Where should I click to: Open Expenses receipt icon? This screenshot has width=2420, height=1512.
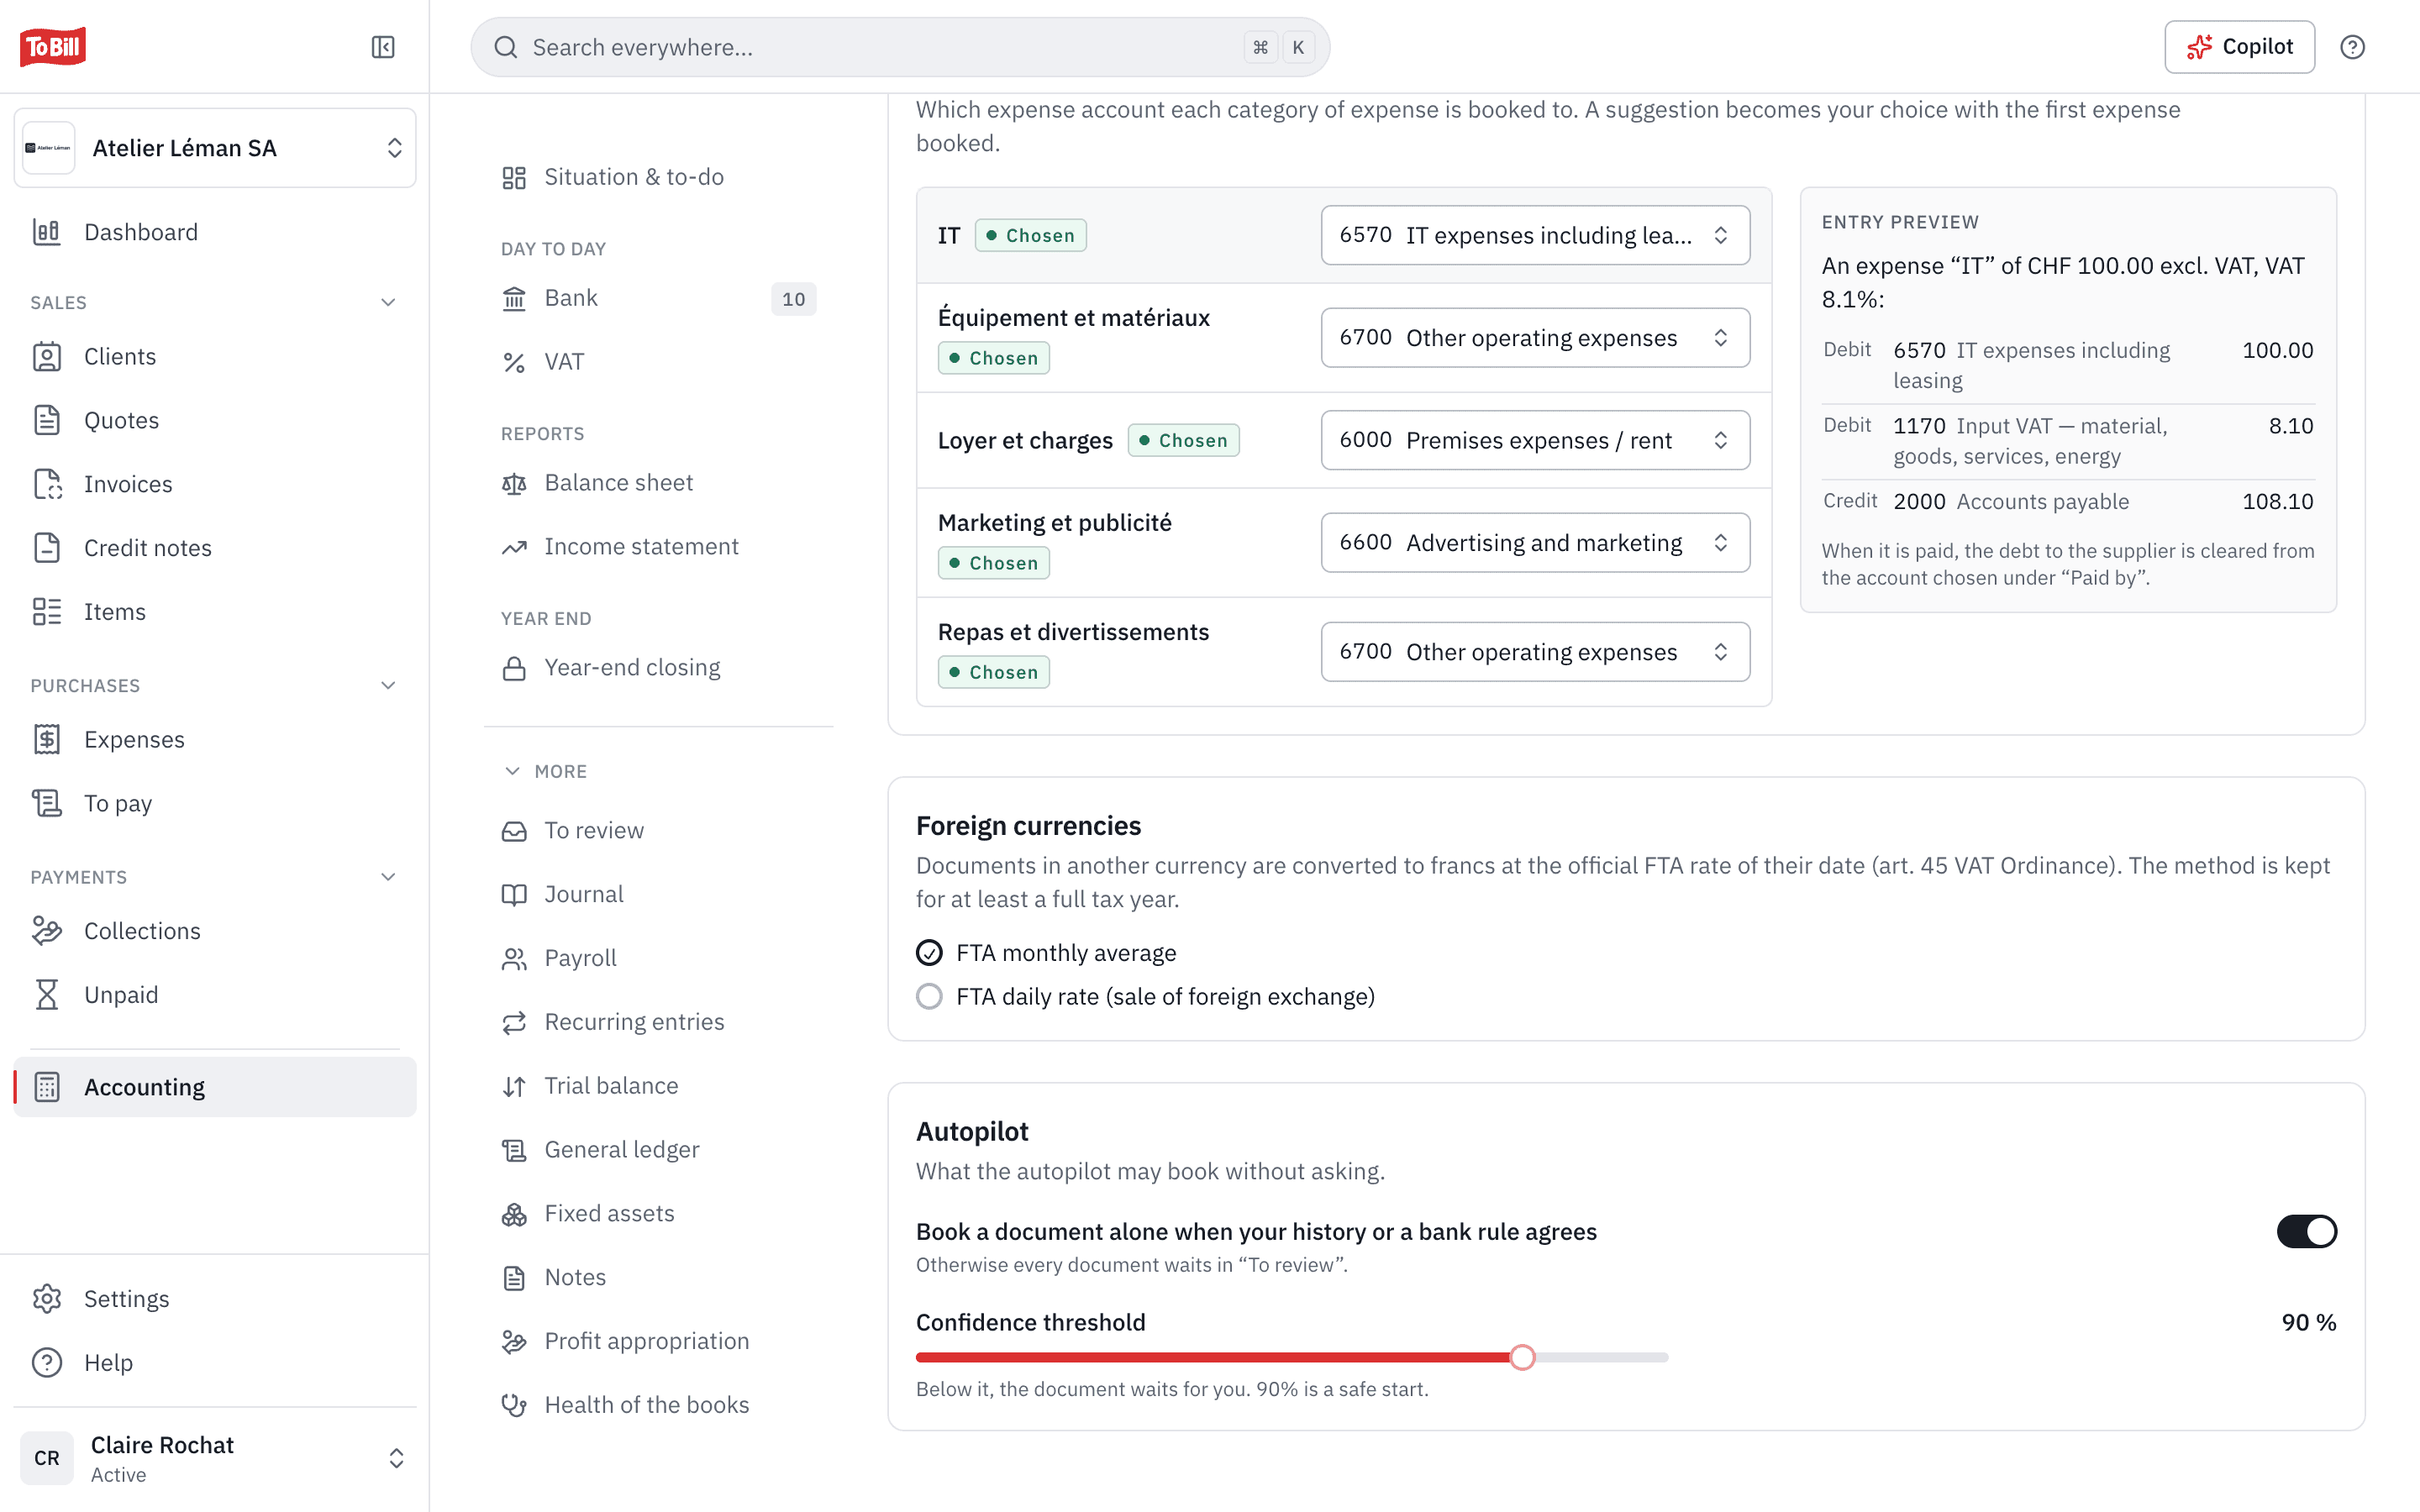pyautogui.click(x=47, y=739)
